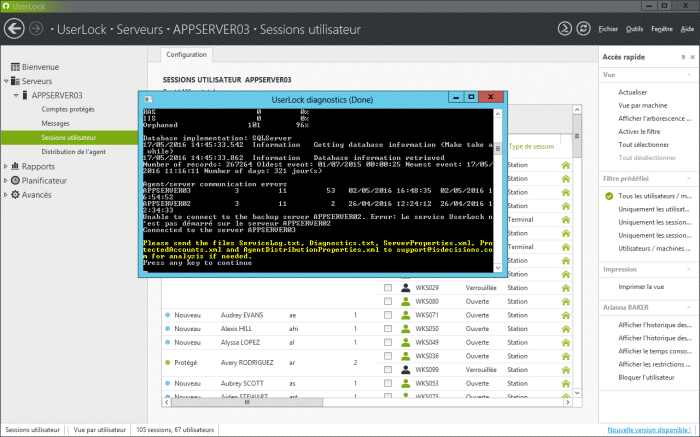Close the Accès rapide panel
The height and width of the screenshot is (437, 700).
(x=692, y=57)
